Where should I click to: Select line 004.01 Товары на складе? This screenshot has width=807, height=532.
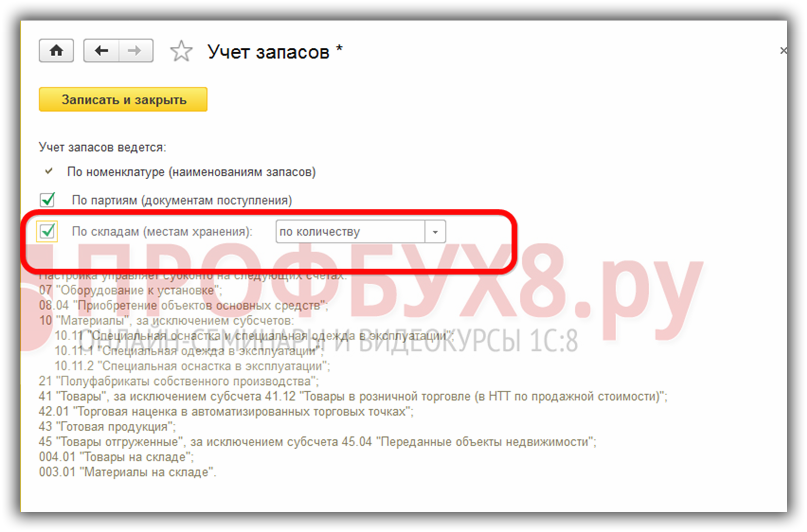point(116,457)
